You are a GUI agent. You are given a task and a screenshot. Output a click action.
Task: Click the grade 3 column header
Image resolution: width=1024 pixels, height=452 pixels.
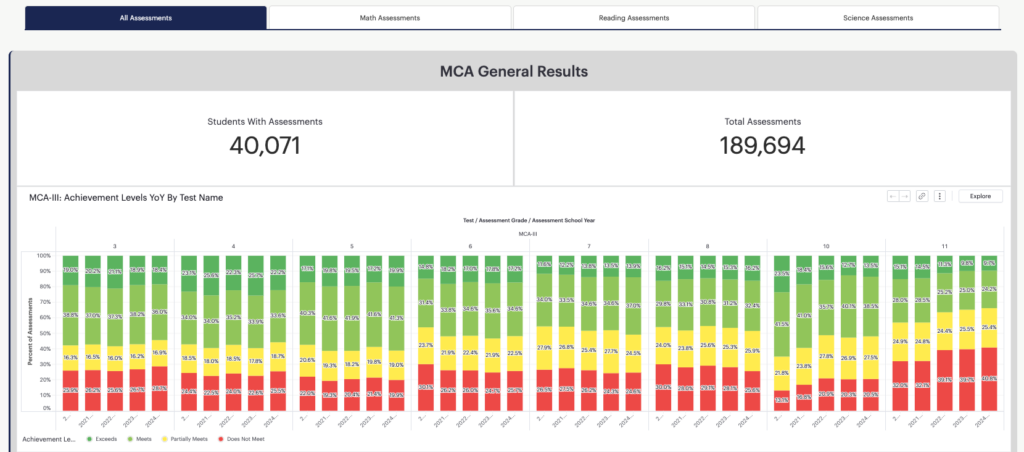click(115, 246)
